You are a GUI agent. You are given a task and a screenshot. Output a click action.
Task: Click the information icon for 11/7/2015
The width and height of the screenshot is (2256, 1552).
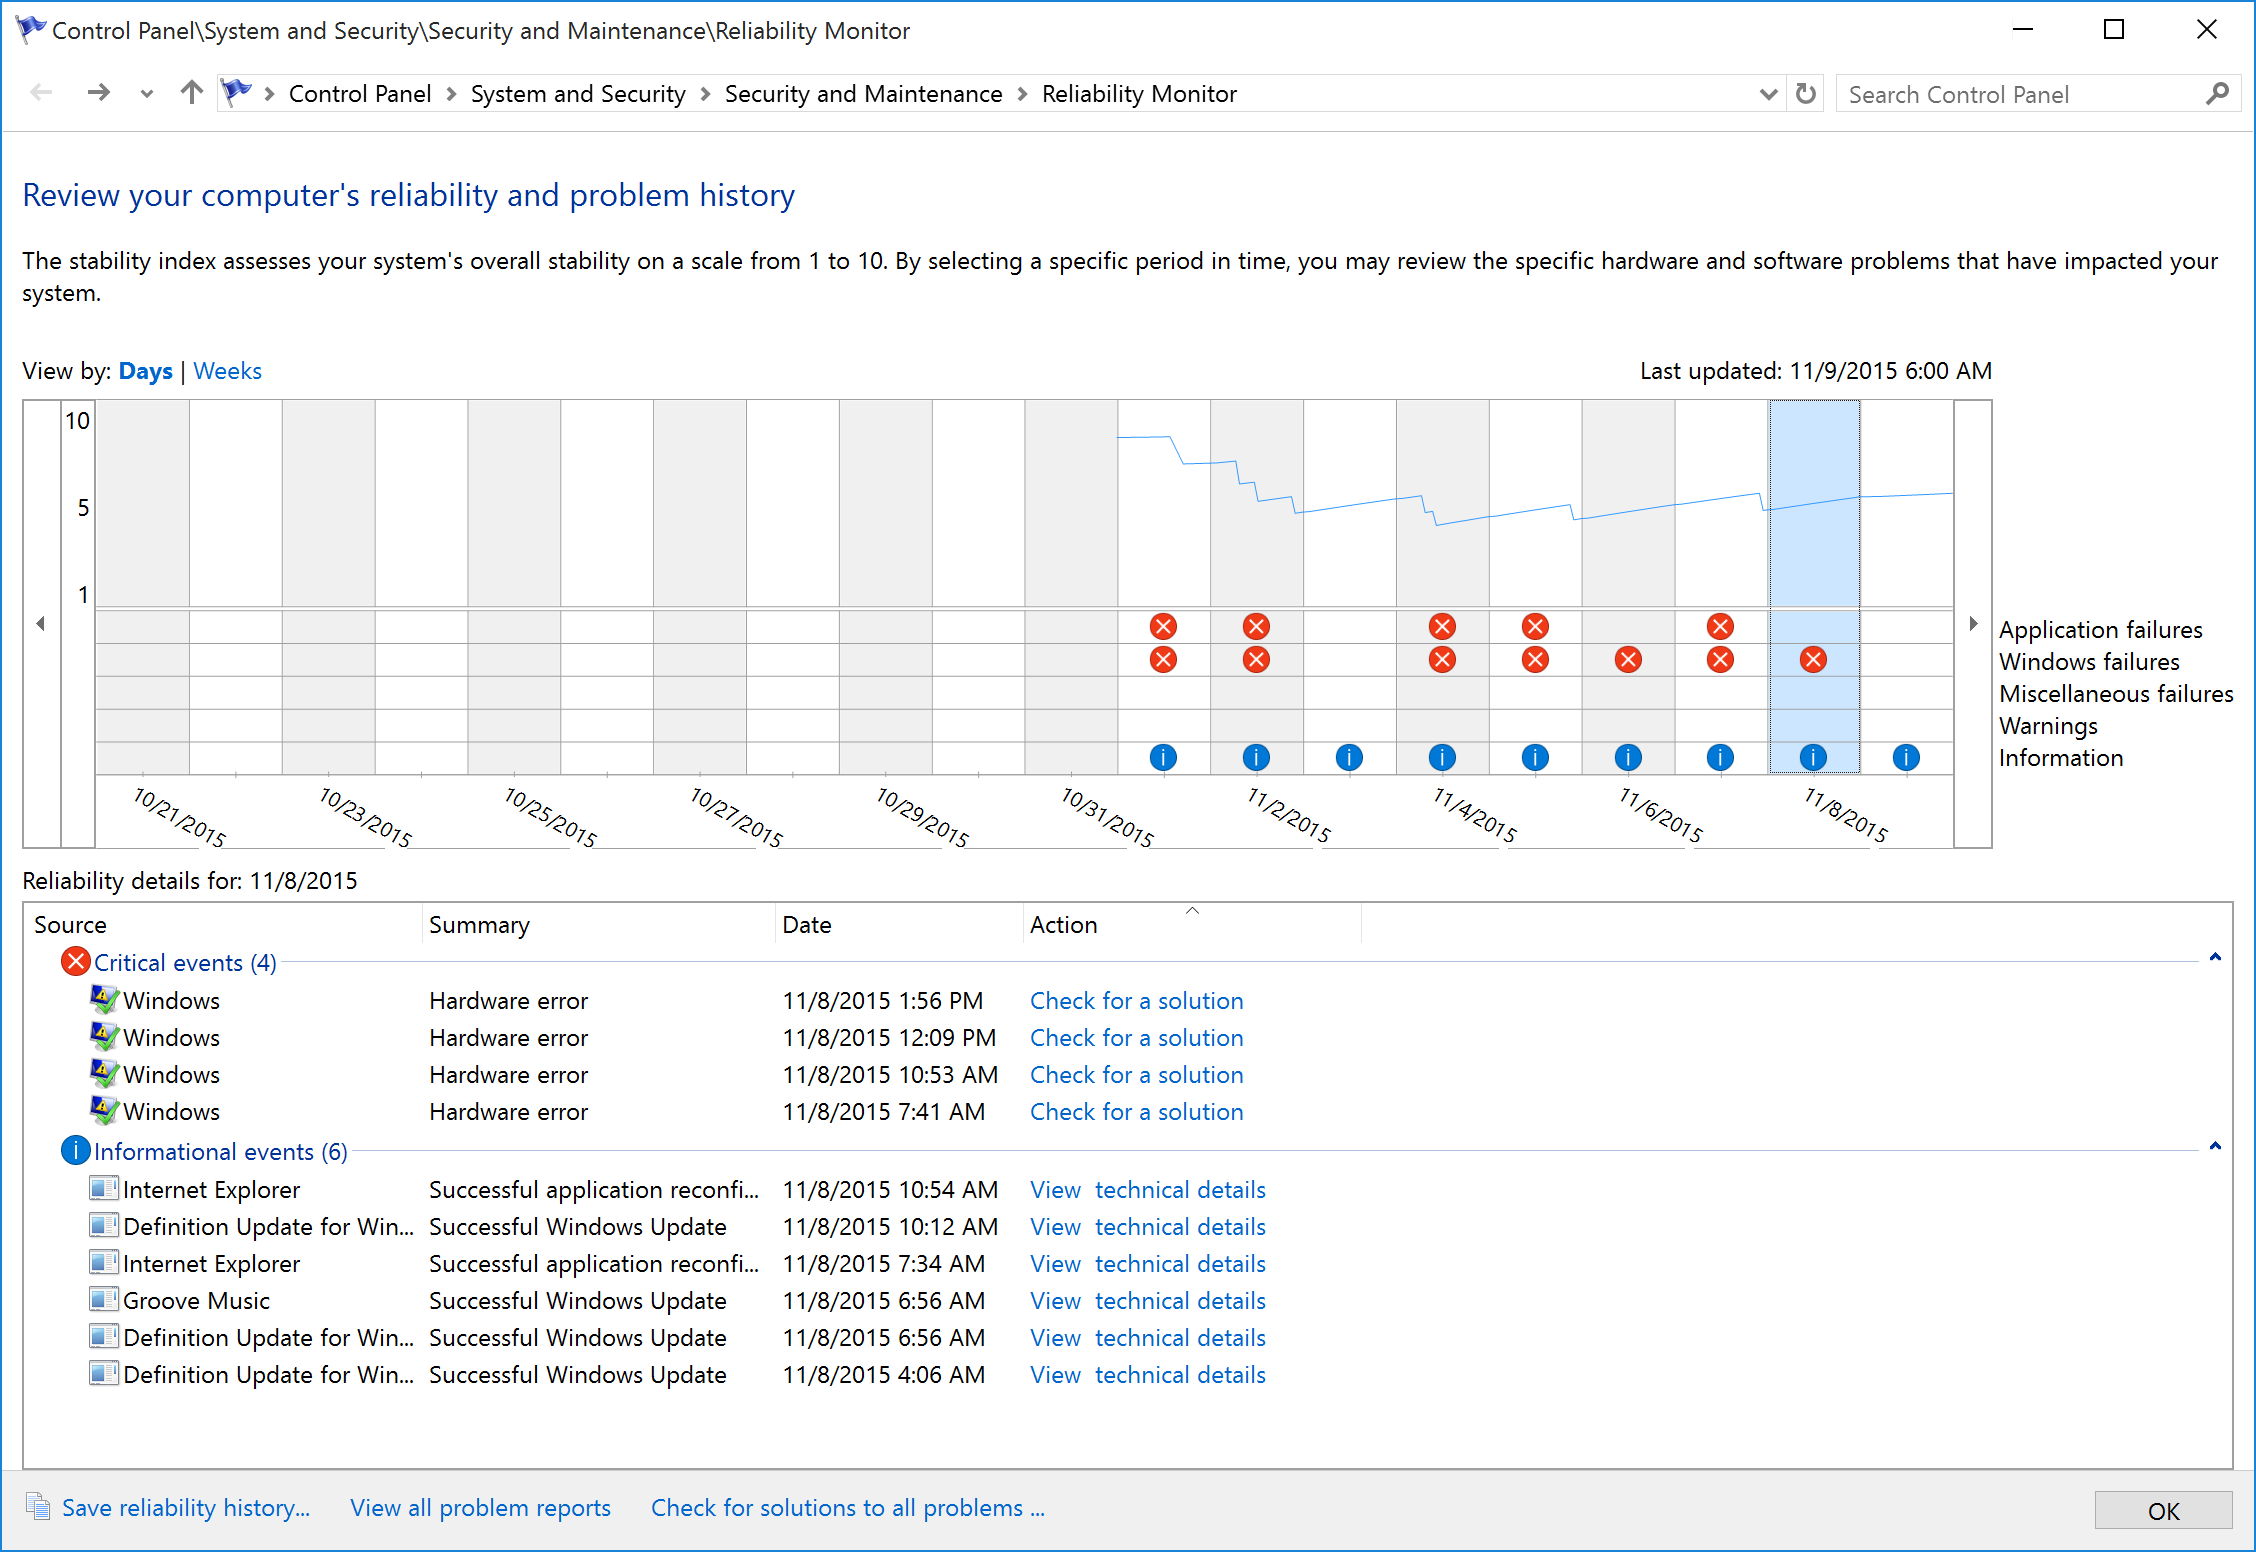(x=1719, y=757)
